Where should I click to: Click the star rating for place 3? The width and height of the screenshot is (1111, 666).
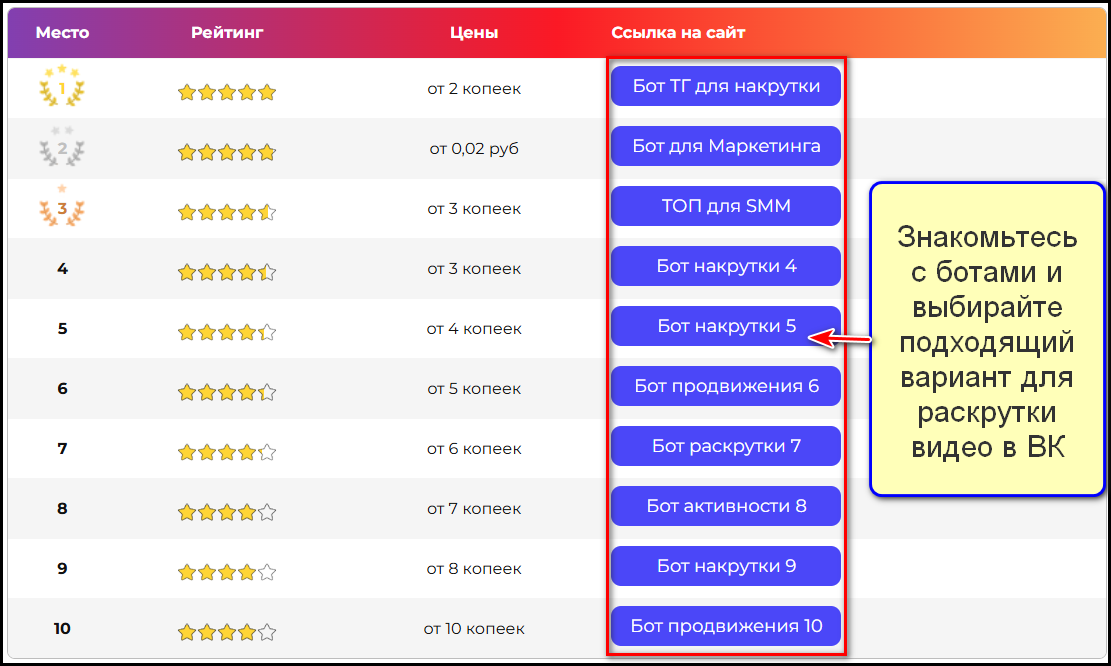pyautogui.click(x=227, y=212)
